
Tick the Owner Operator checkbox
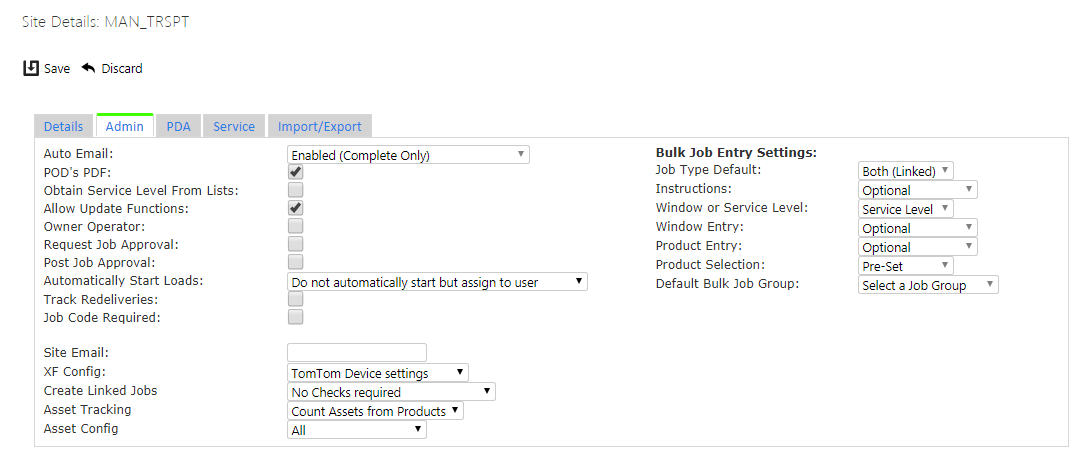(x=296, y=226)
